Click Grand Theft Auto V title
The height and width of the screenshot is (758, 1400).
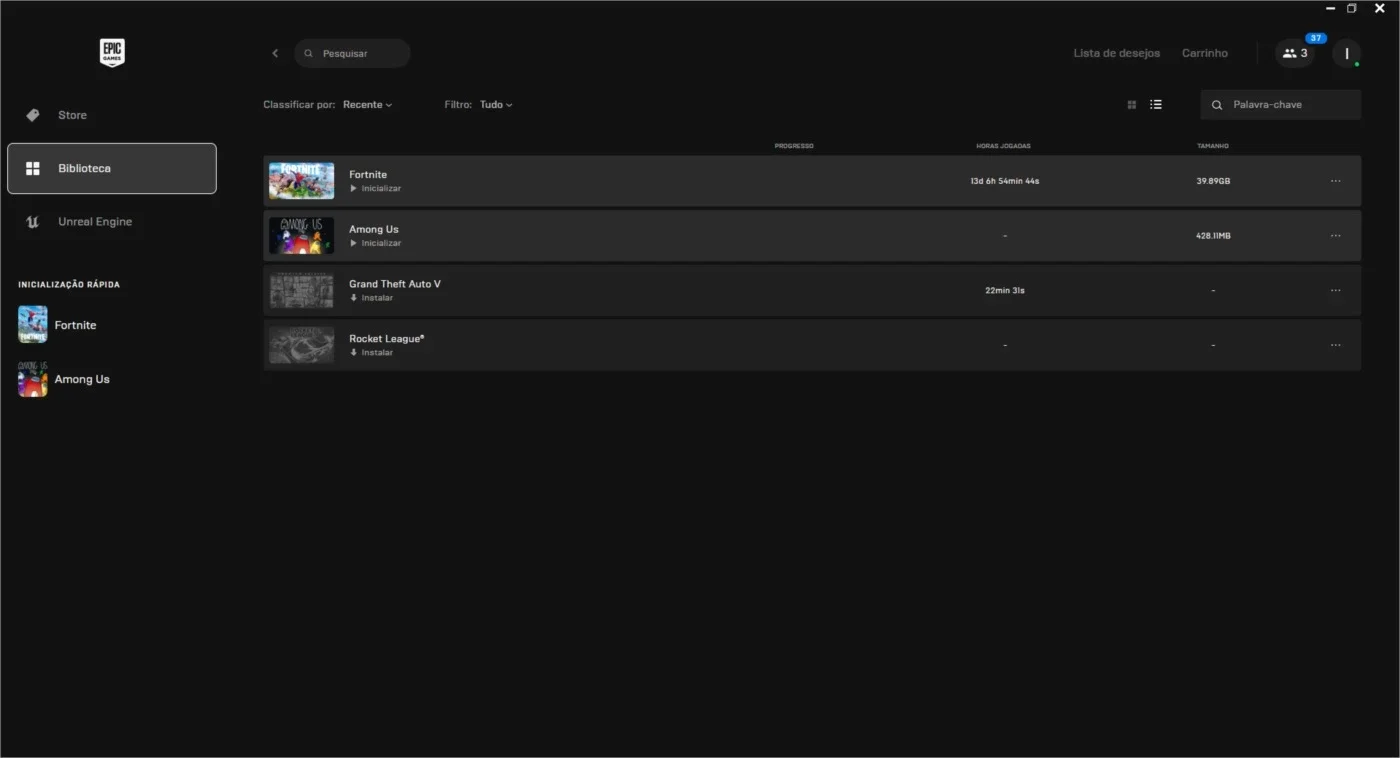coord(395,284)
